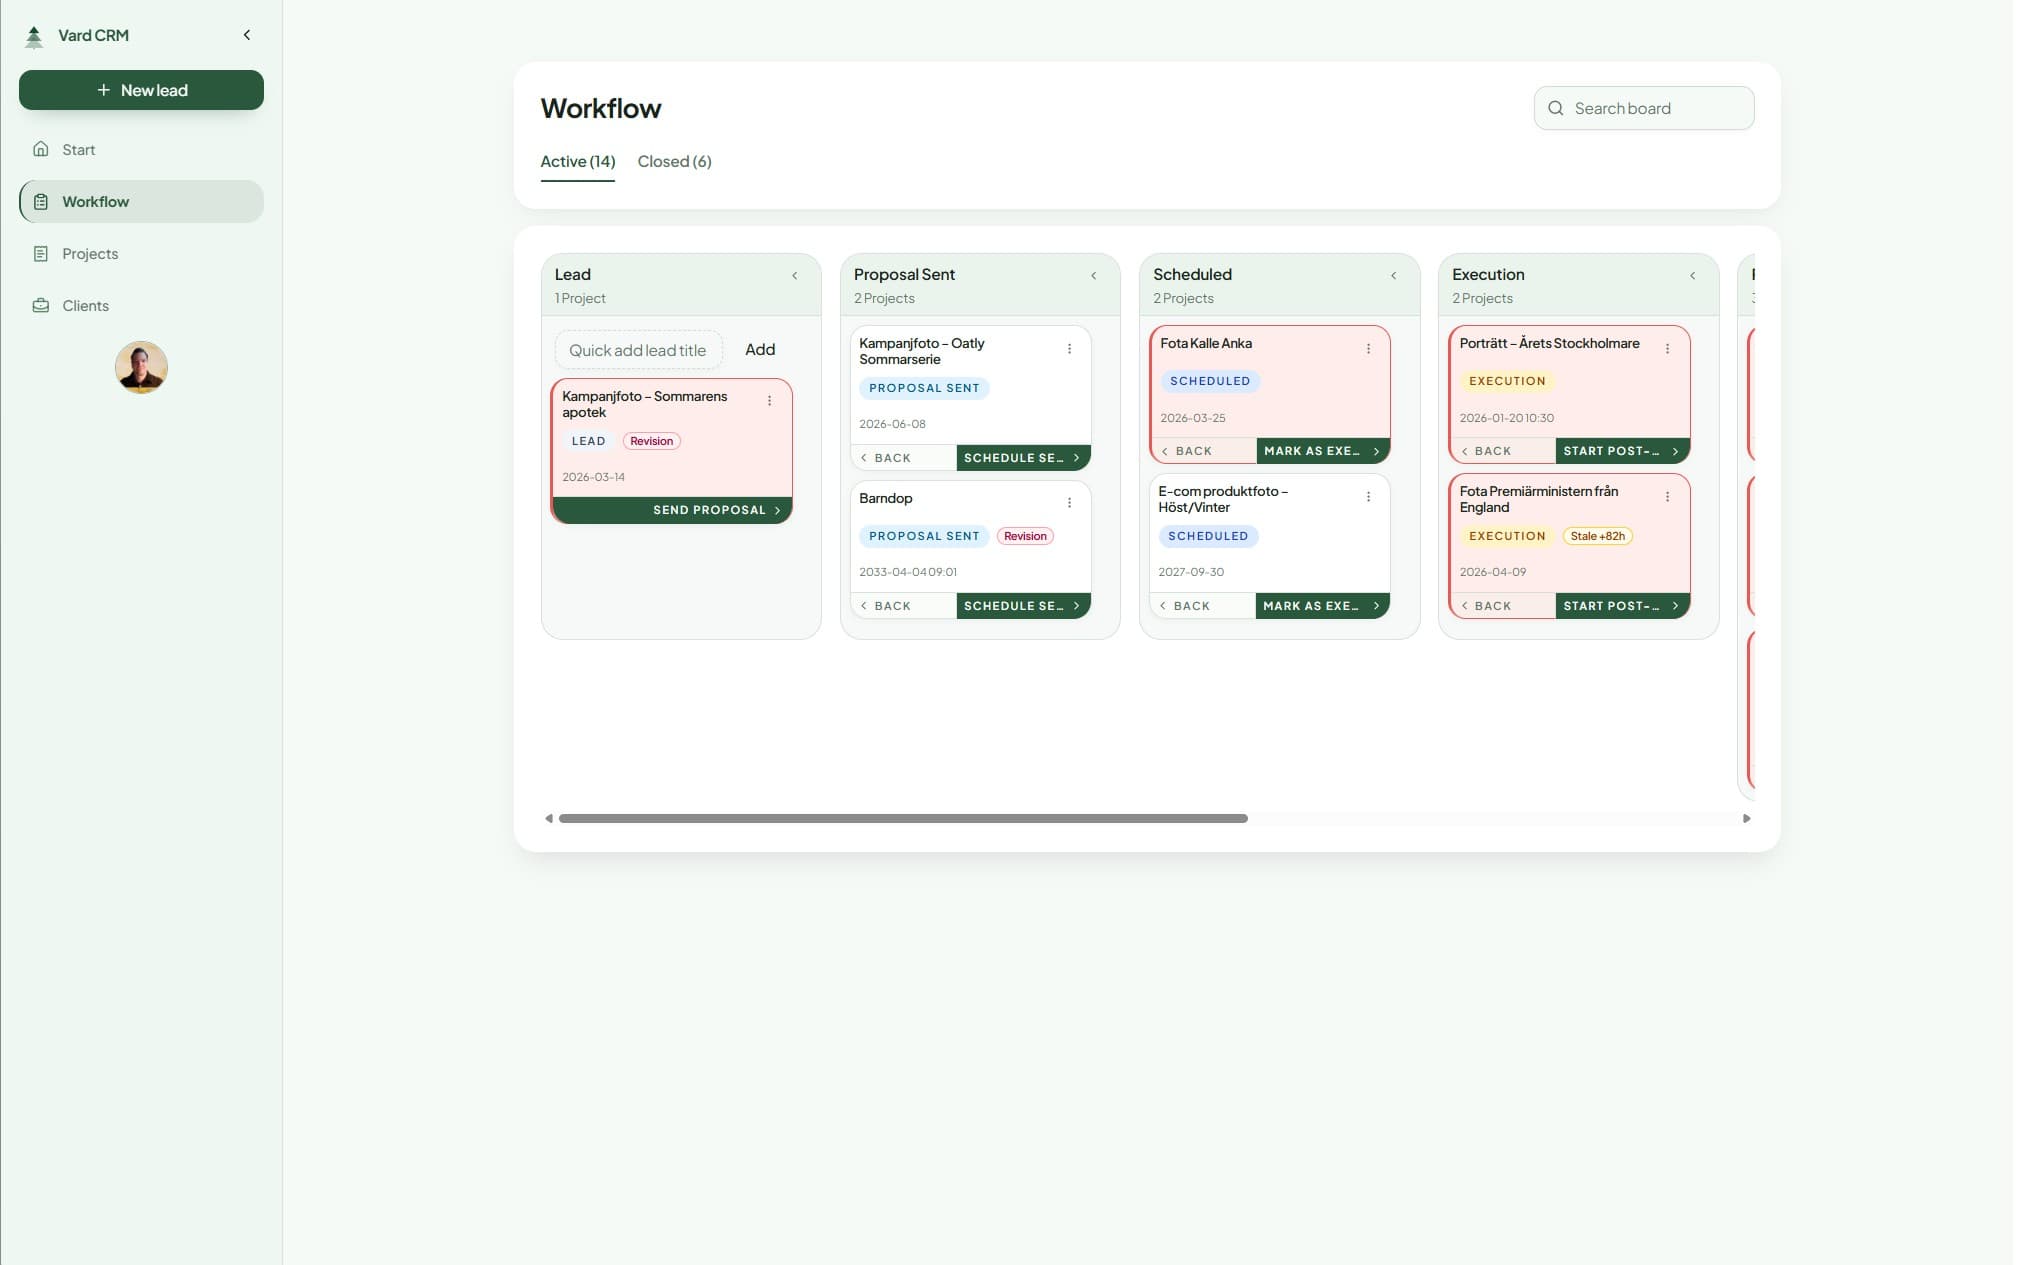Mark Fota Kalle Anka as executed
Image resolution: width=2021 pixels, height=1265 pixels.
1315,451
